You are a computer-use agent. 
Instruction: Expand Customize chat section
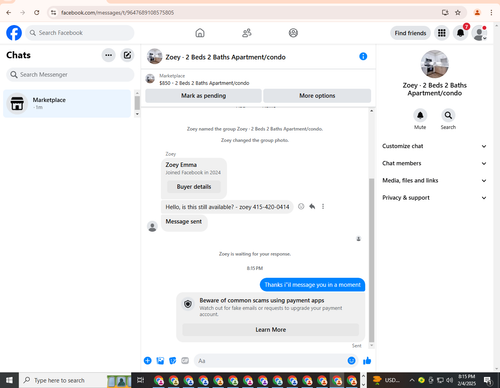[x=434, y=146]
